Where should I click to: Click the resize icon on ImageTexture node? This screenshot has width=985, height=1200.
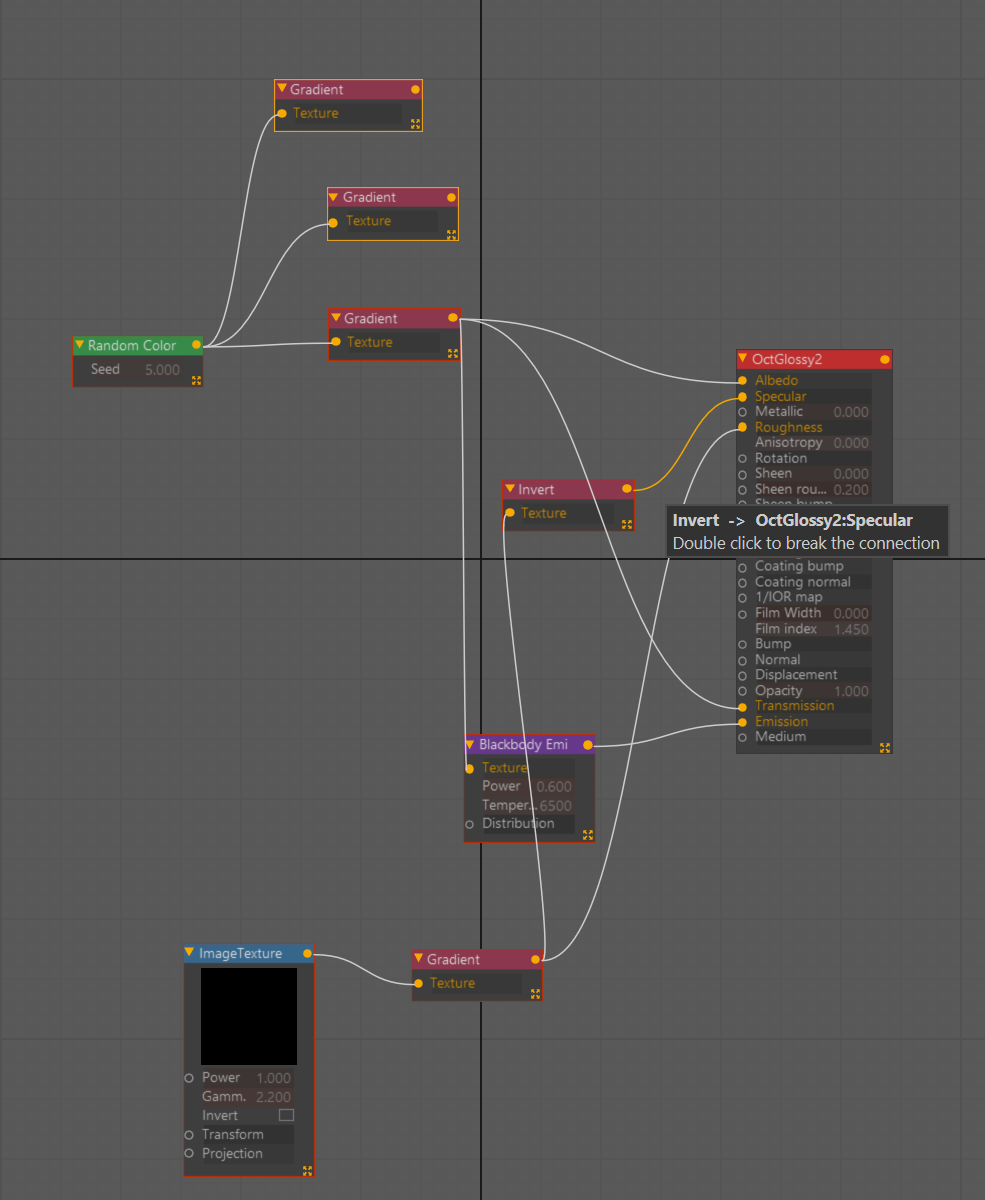[307, 1170]
